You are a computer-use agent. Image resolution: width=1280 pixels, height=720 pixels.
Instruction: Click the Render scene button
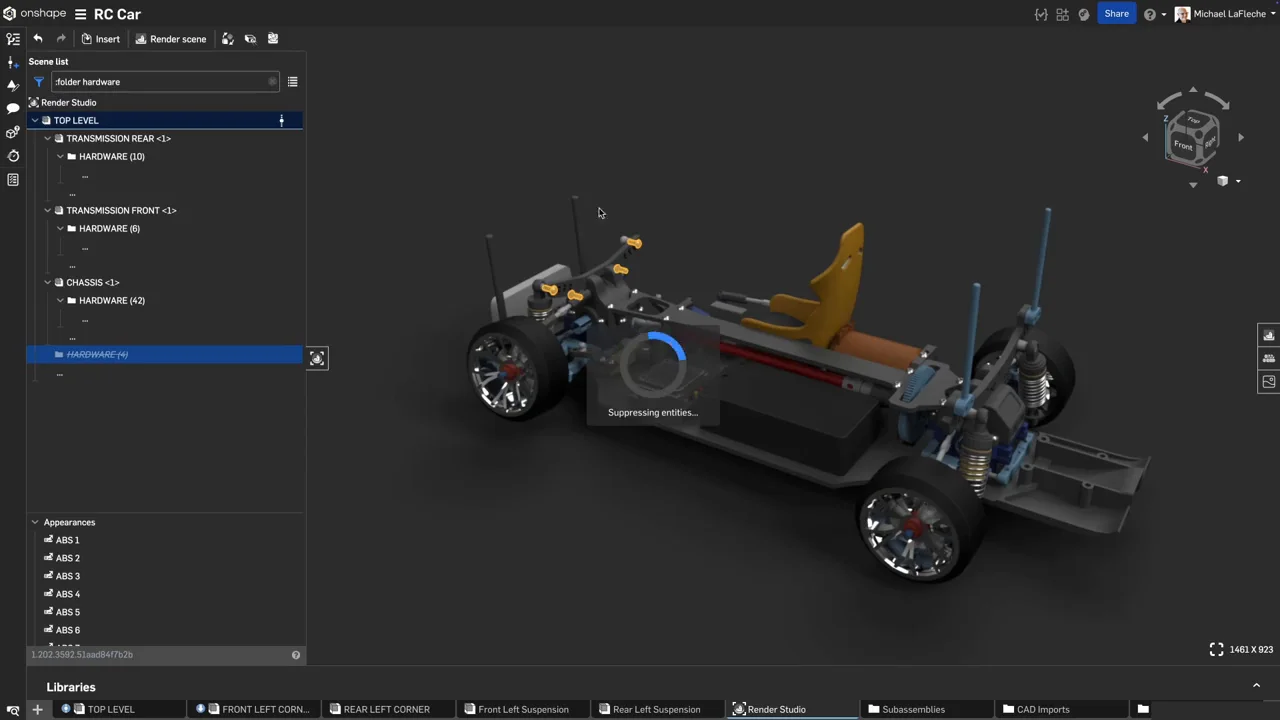coord(170,39)
